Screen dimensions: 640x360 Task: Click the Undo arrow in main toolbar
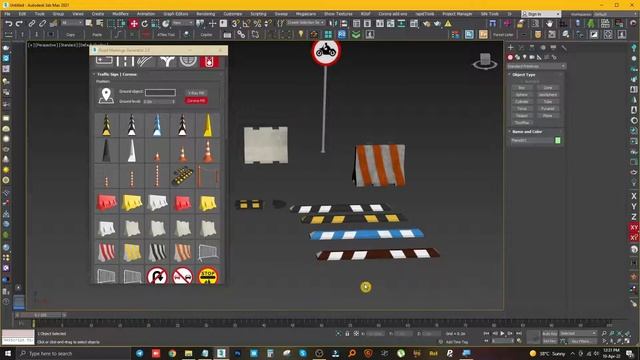pos(8,24)
